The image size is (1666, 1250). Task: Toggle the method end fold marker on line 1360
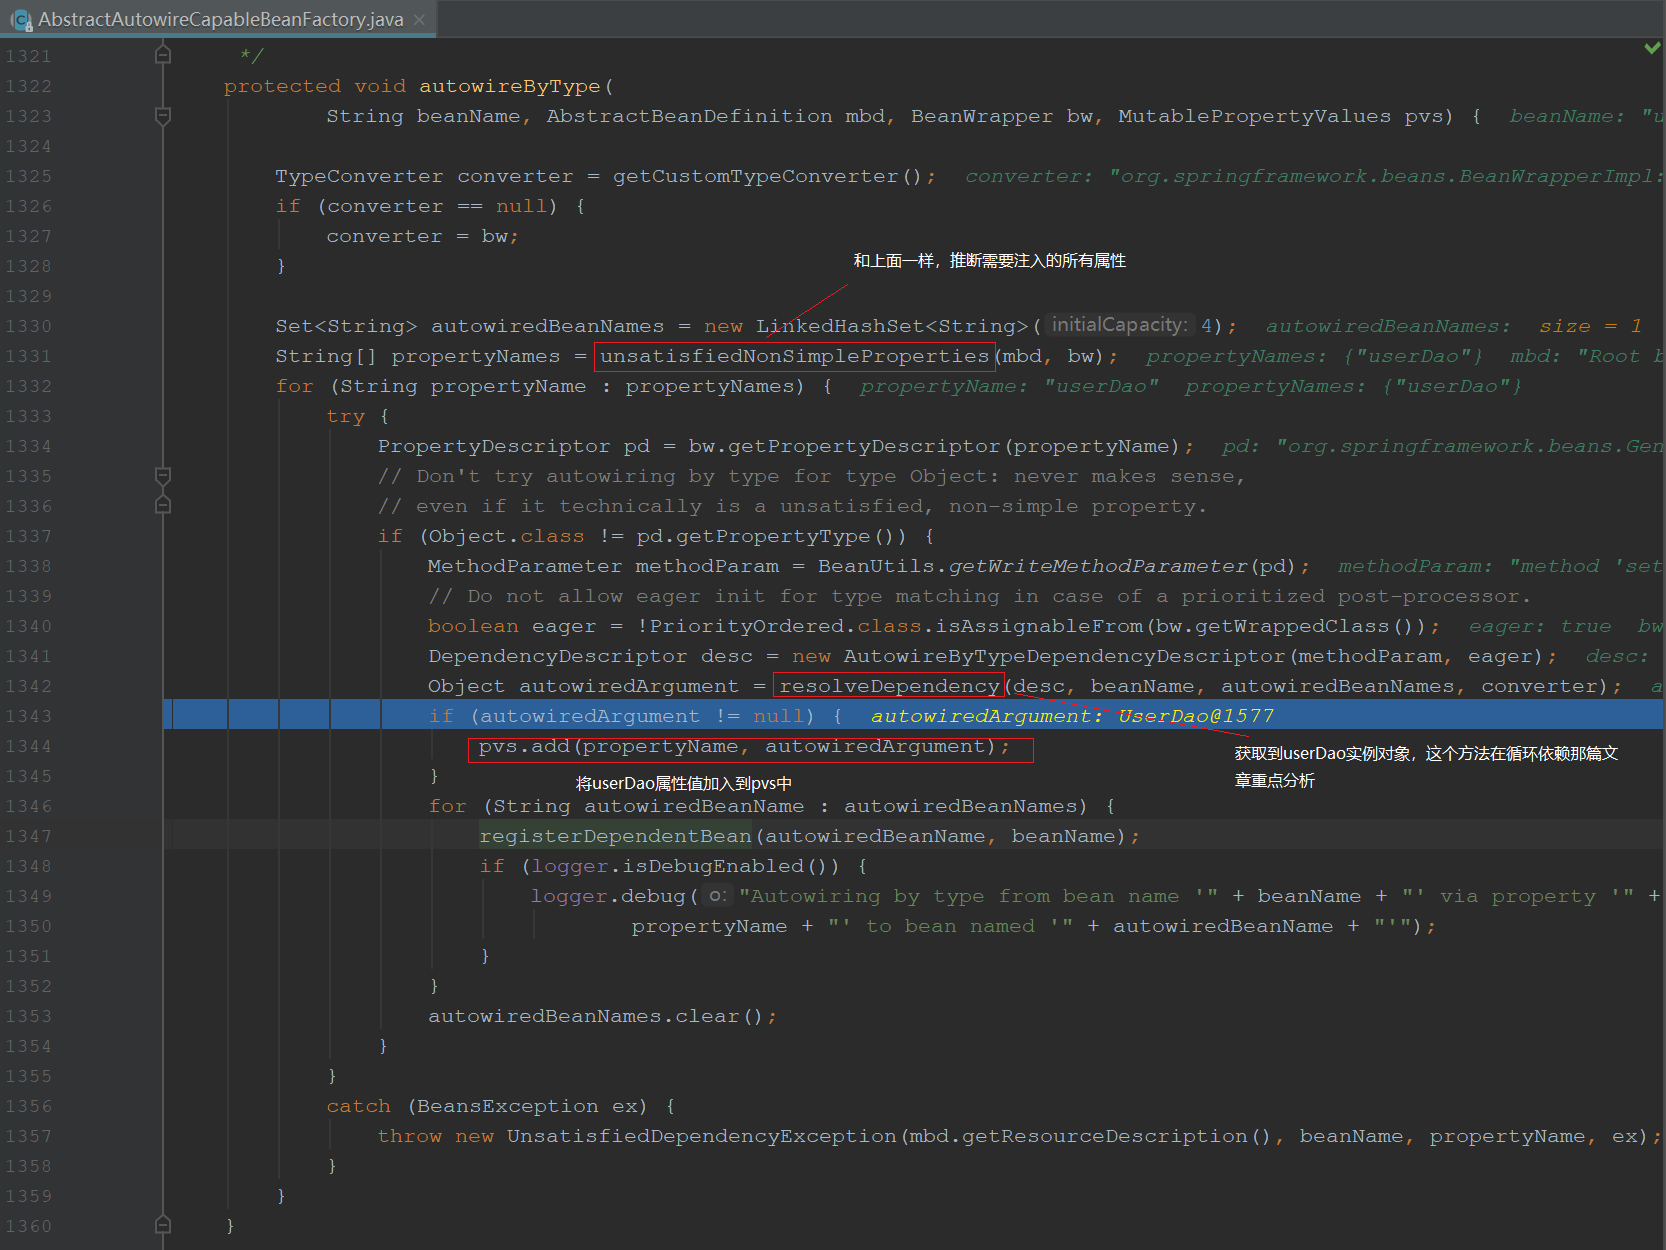click(x=163, y=1225)
